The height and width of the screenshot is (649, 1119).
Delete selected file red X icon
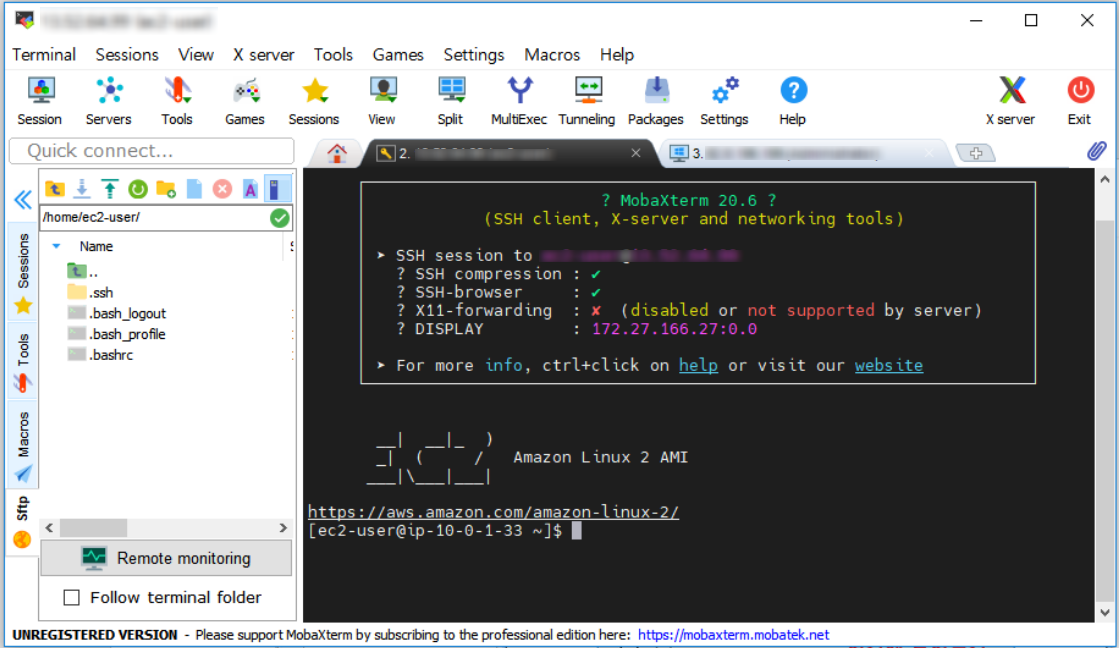click(223, 189)
